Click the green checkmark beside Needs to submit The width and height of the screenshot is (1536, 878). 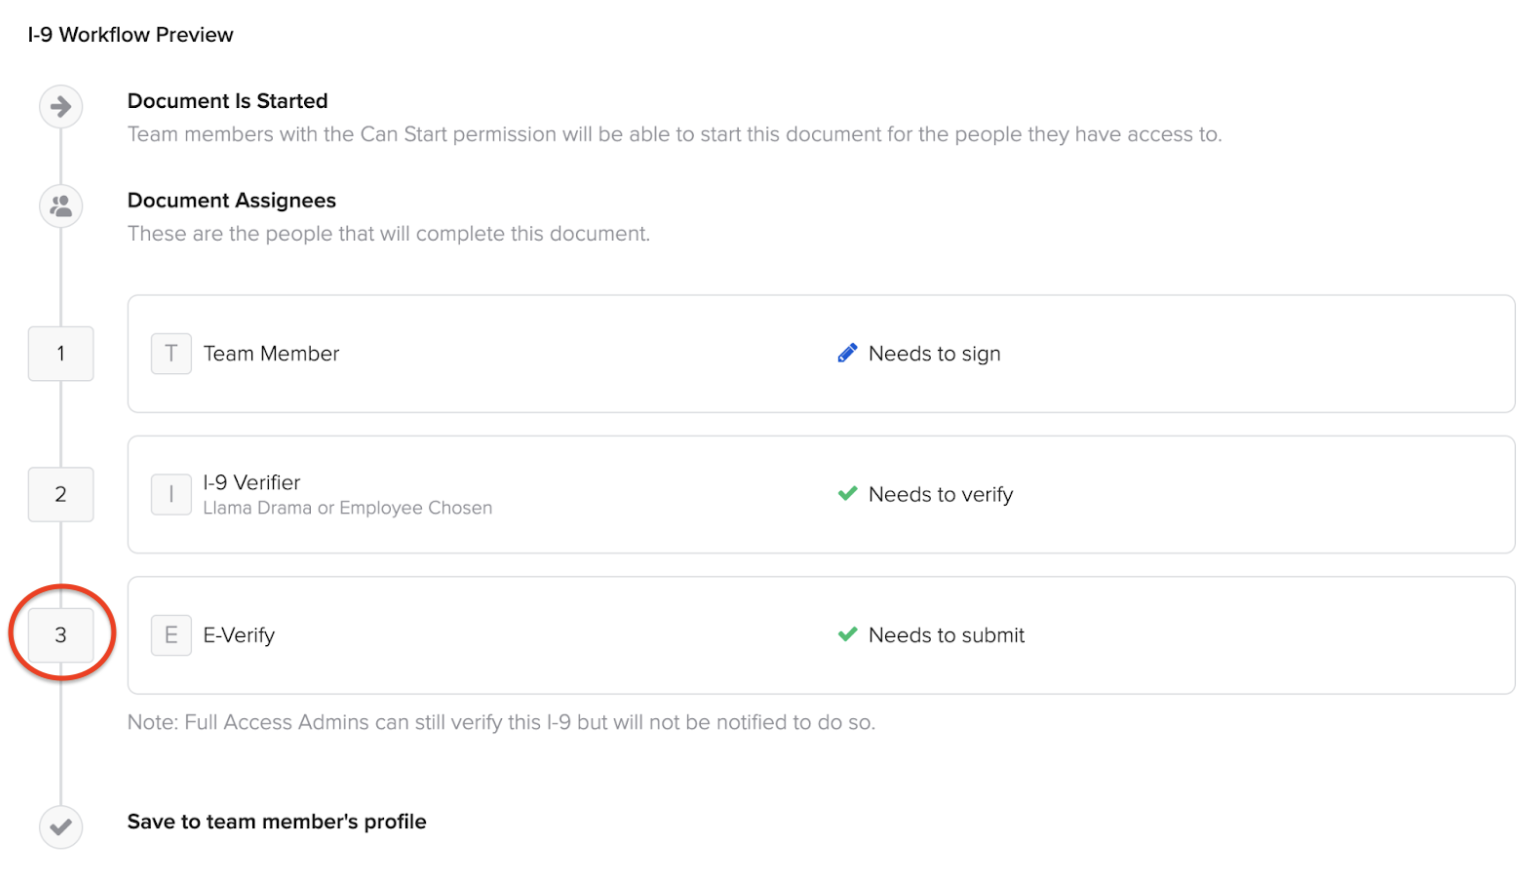pyautogui.click(x=847, y=635)
